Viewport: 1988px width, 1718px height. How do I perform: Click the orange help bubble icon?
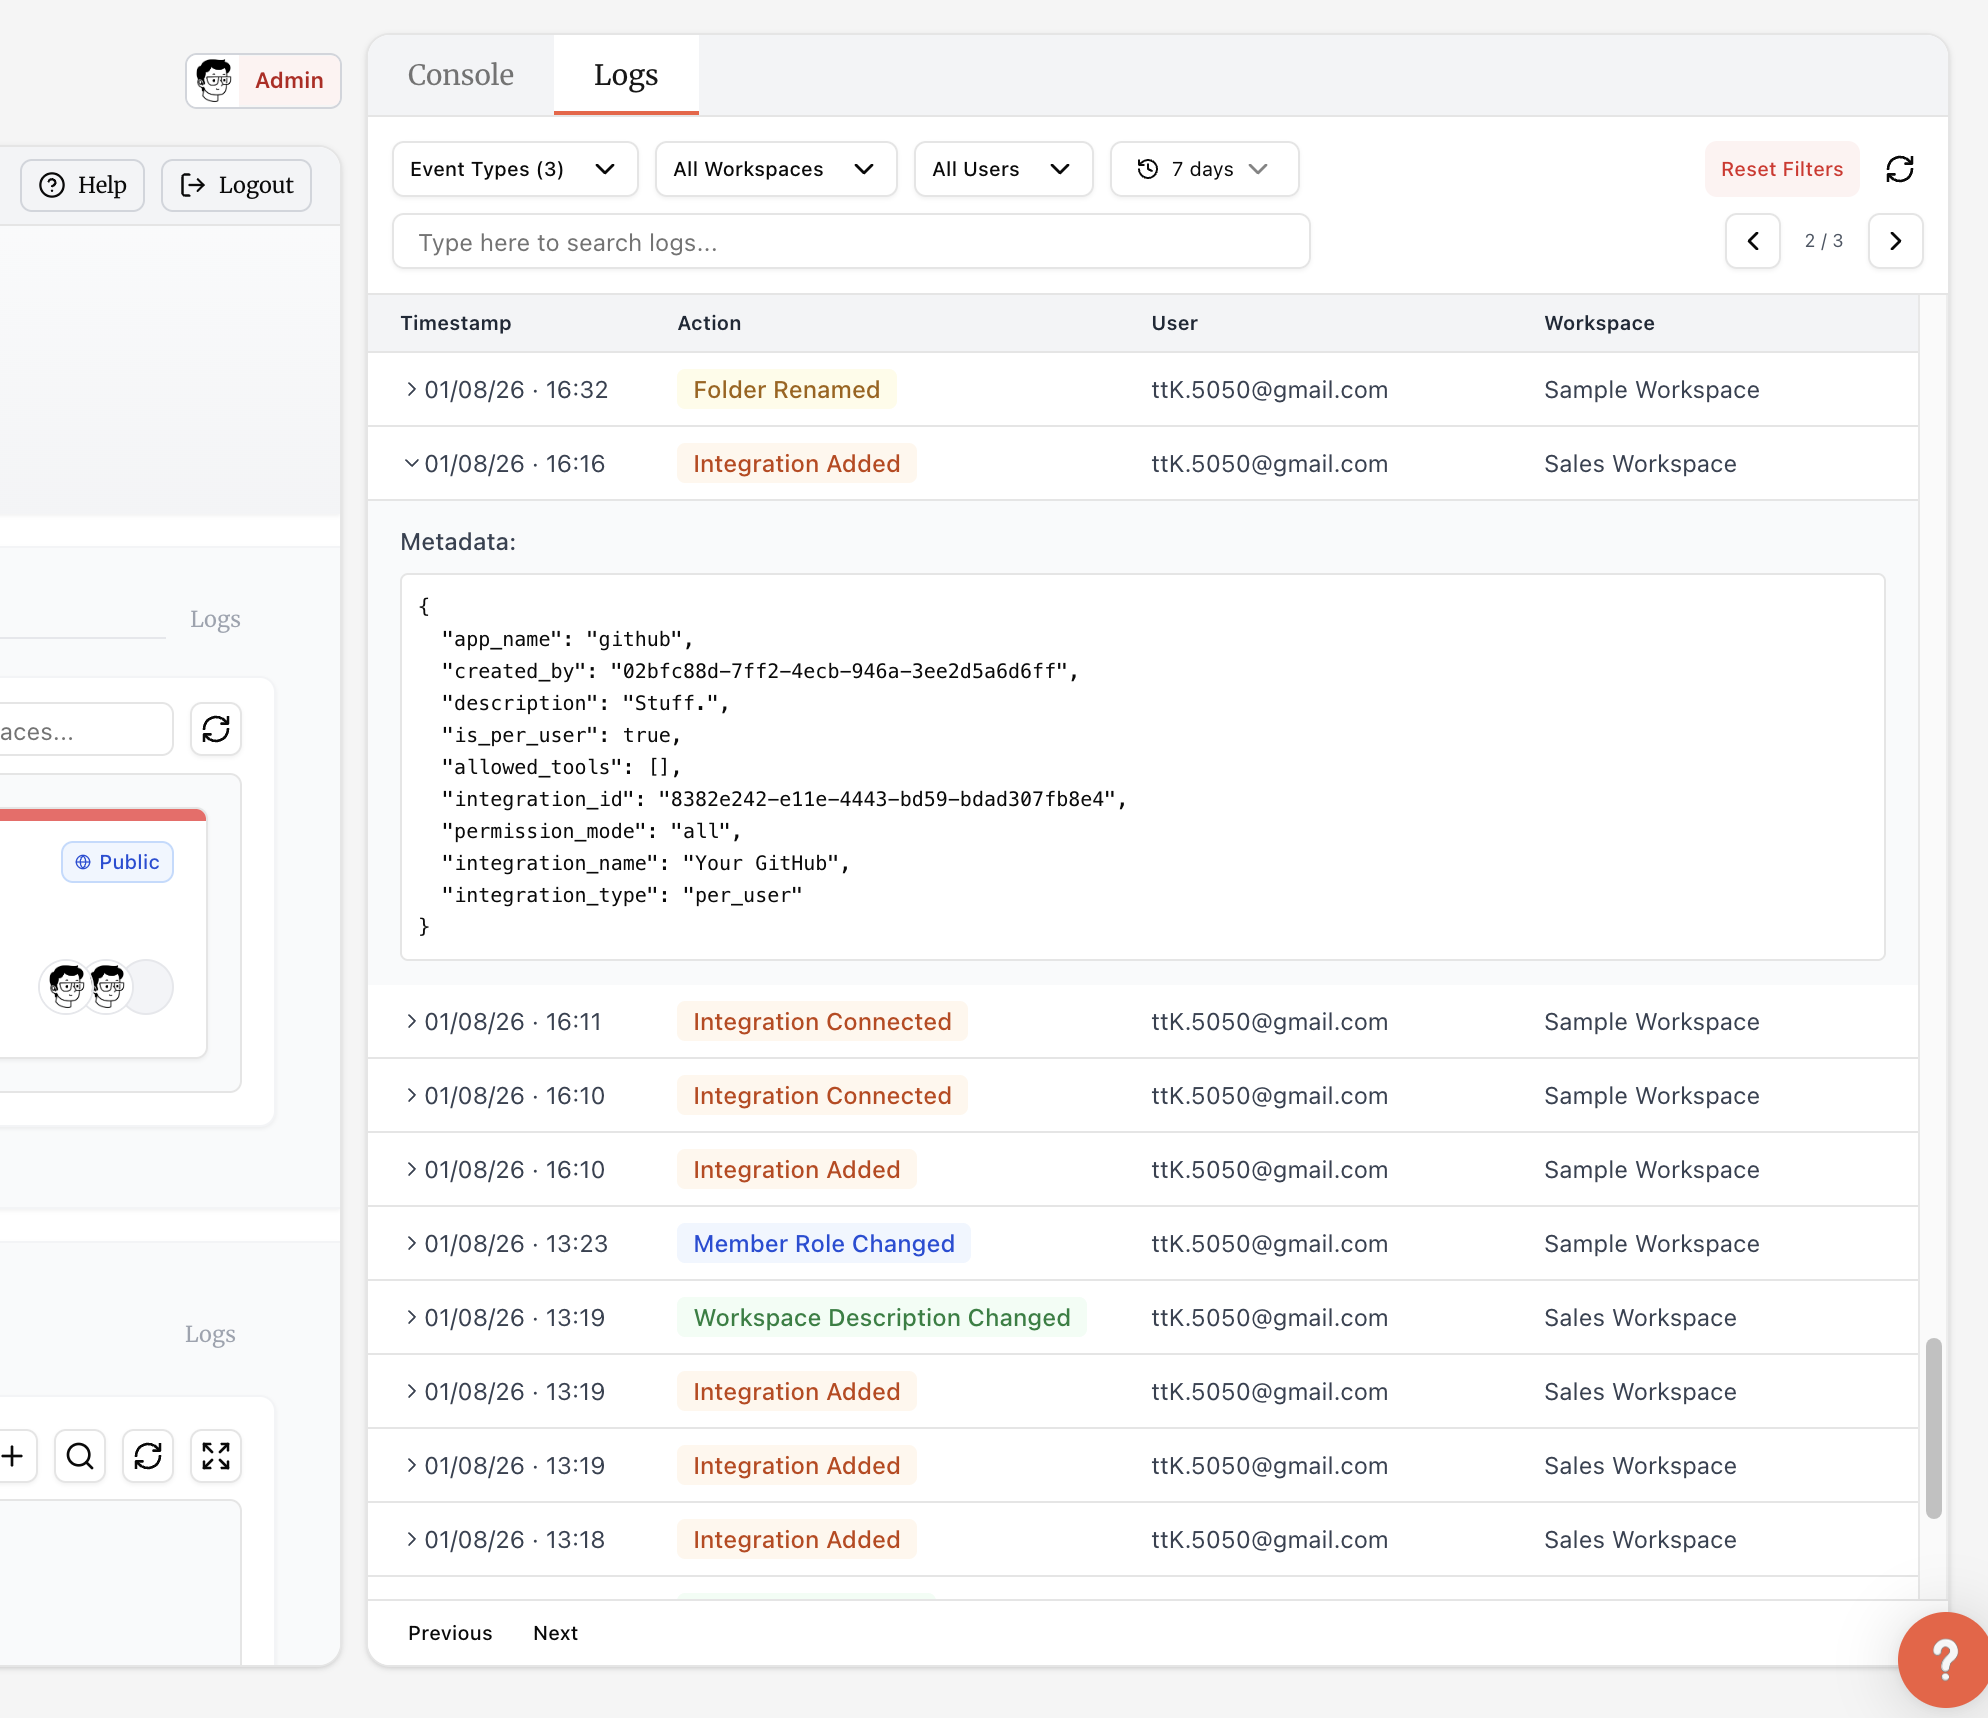(1943, 1660)
